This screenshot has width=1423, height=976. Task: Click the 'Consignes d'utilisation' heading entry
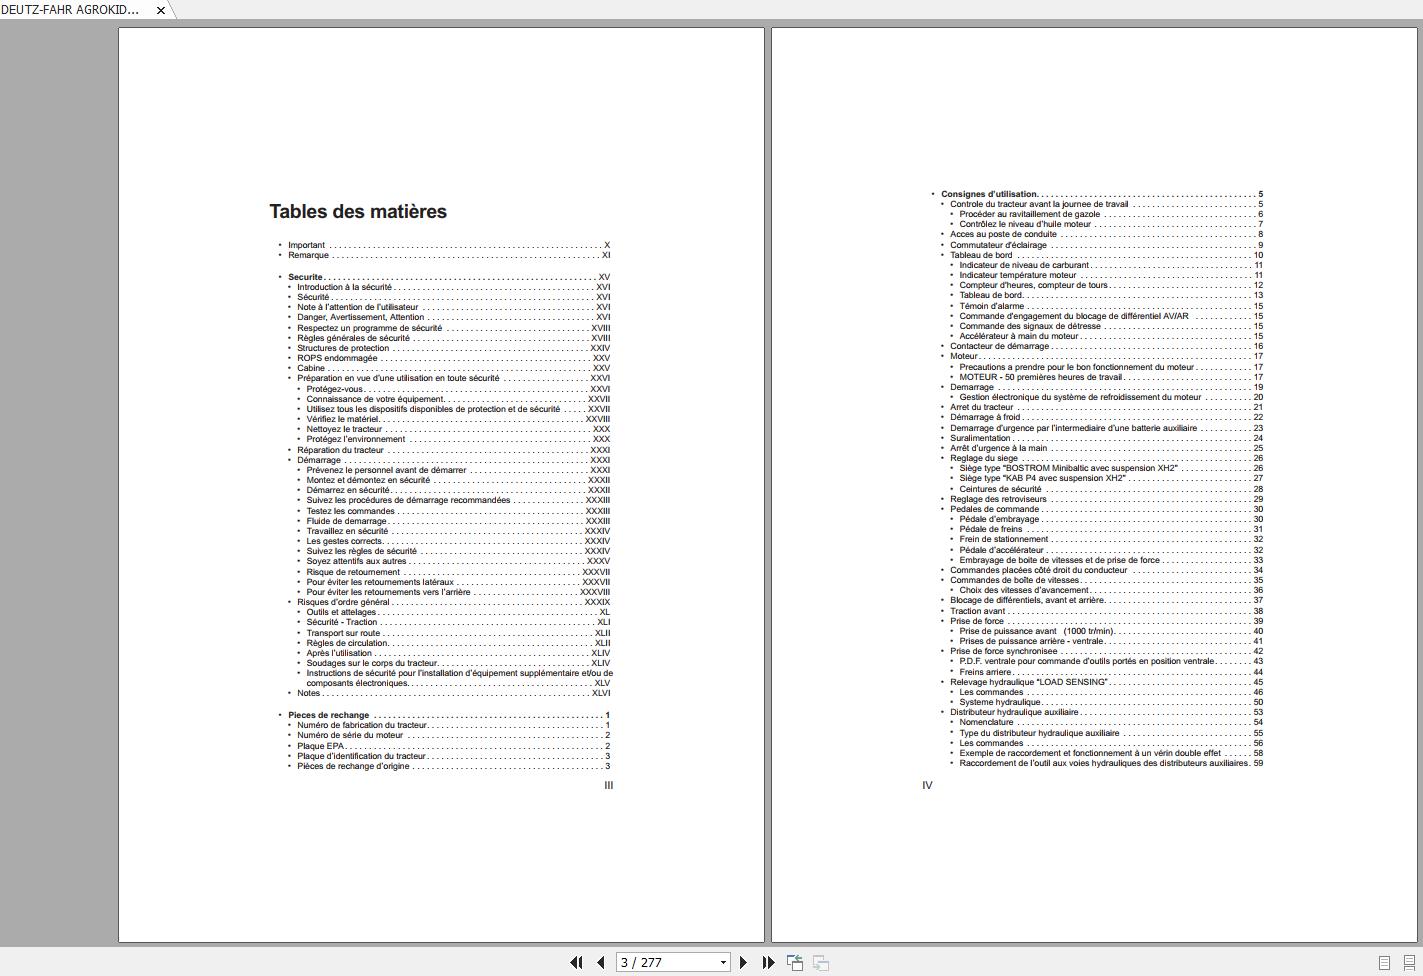989,194
